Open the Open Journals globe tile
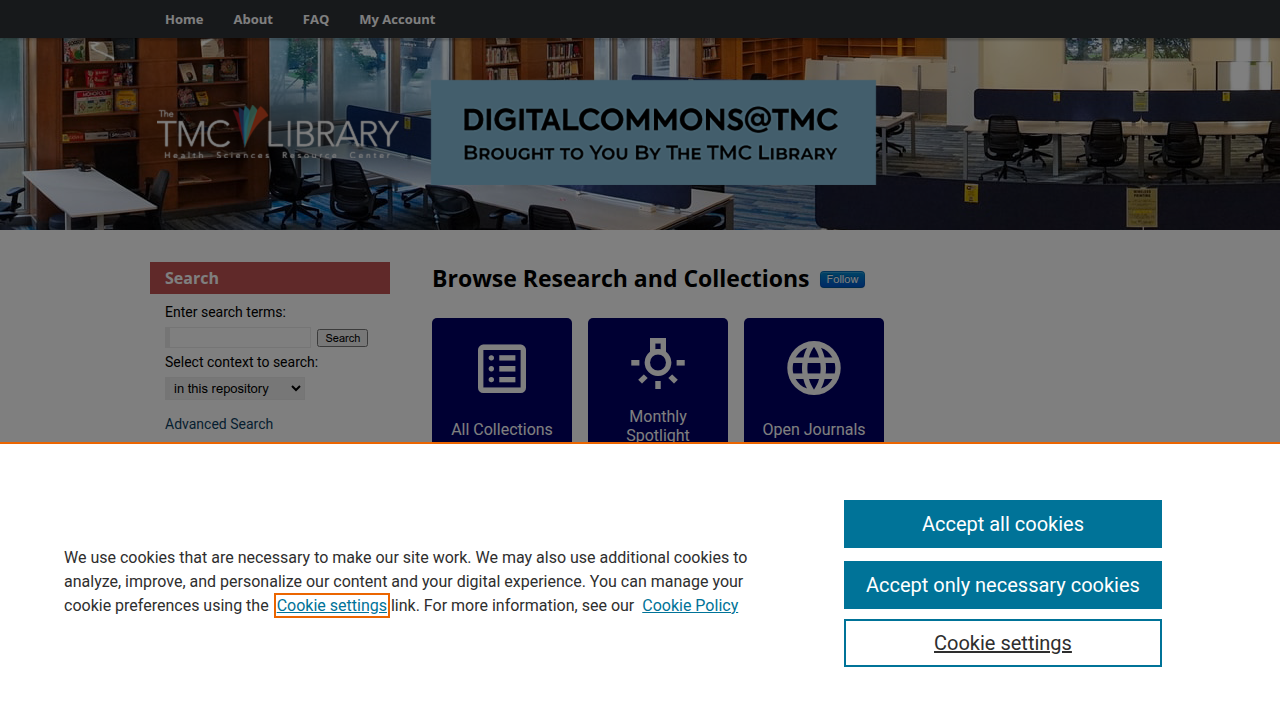The height and width of the screenshot is (720, 1280). click(814, 380)
